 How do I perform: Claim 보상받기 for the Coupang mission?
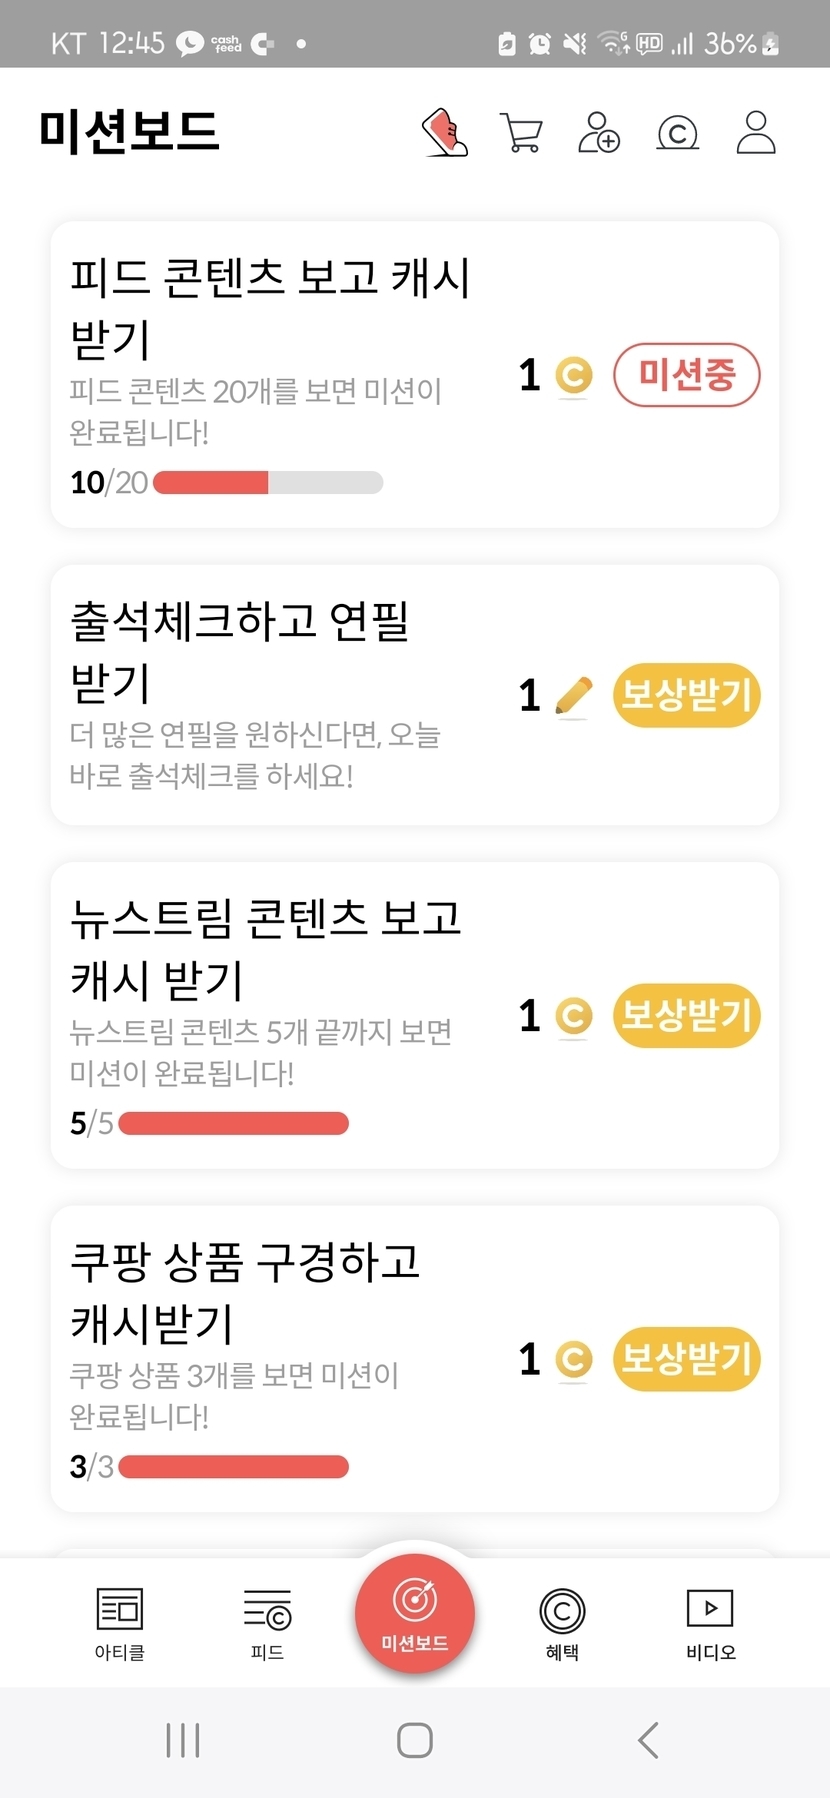point(686,1359)
